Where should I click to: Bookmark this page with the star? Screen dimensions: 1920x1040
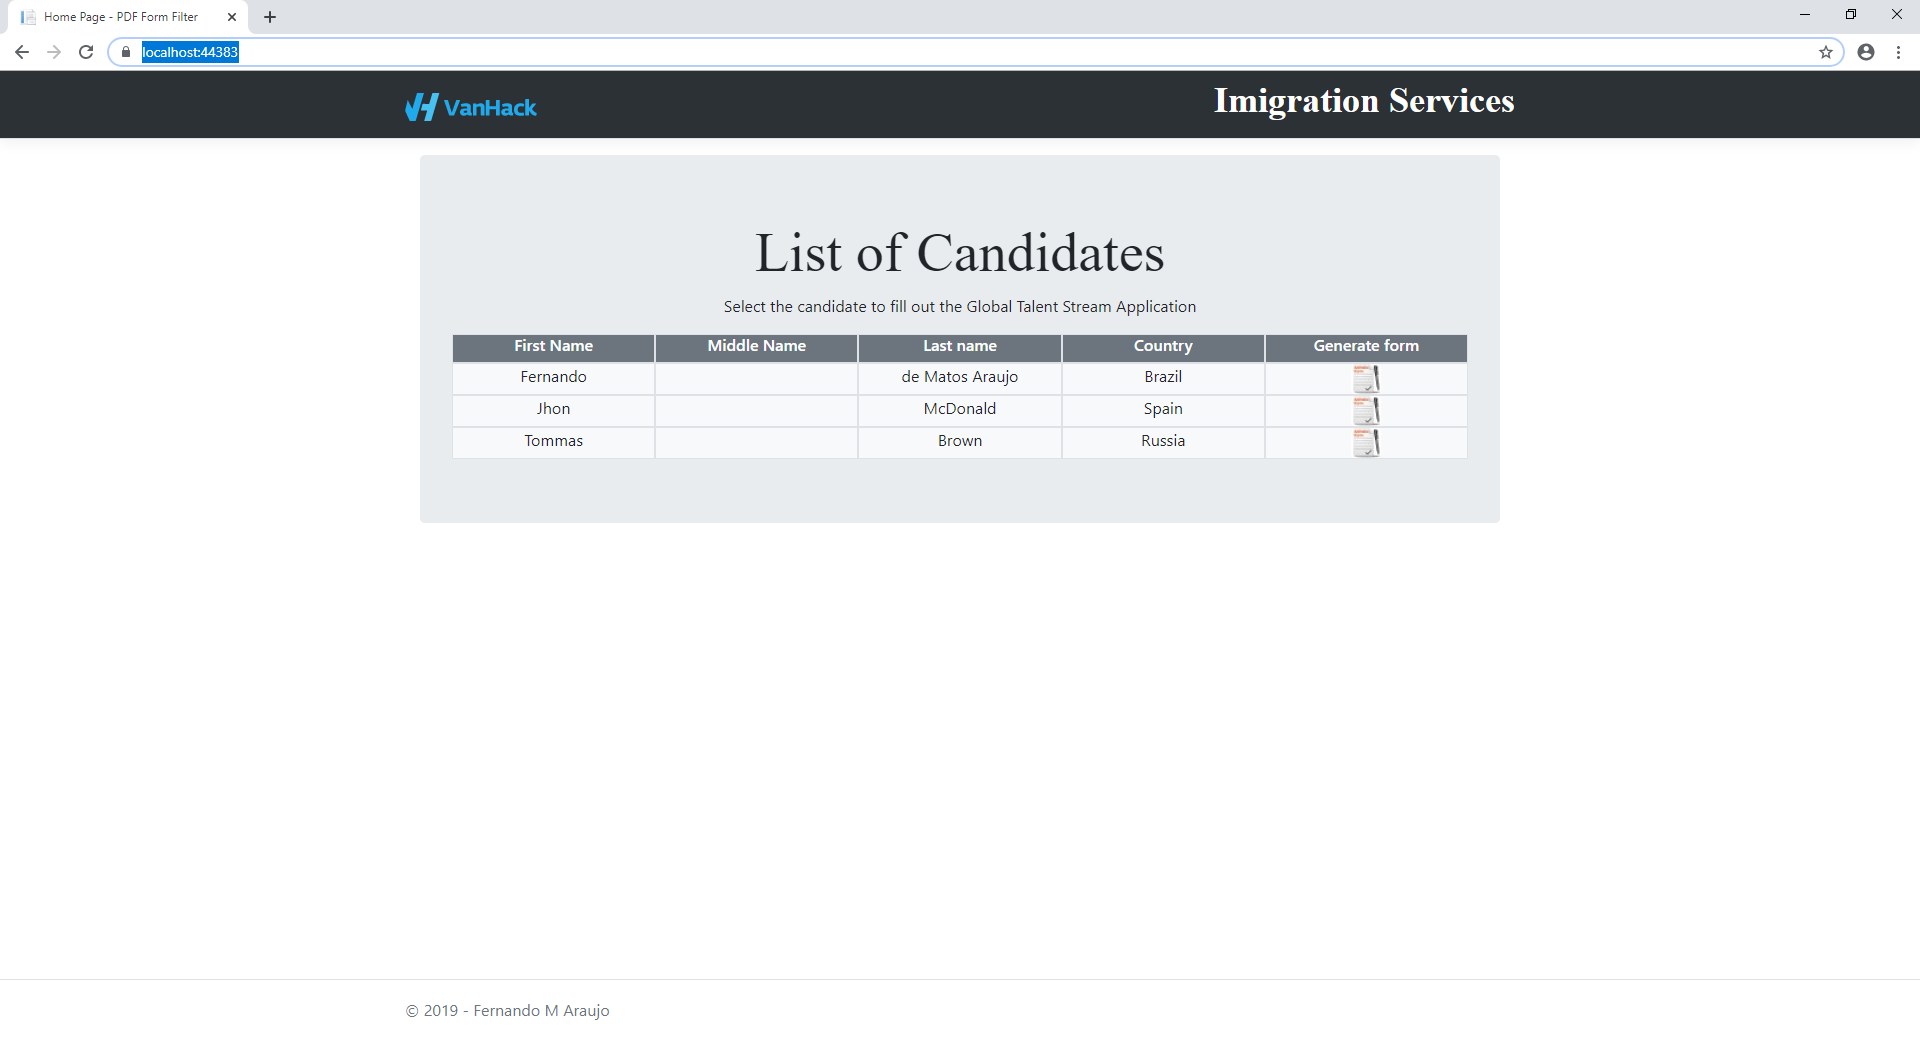(1825, 52)
